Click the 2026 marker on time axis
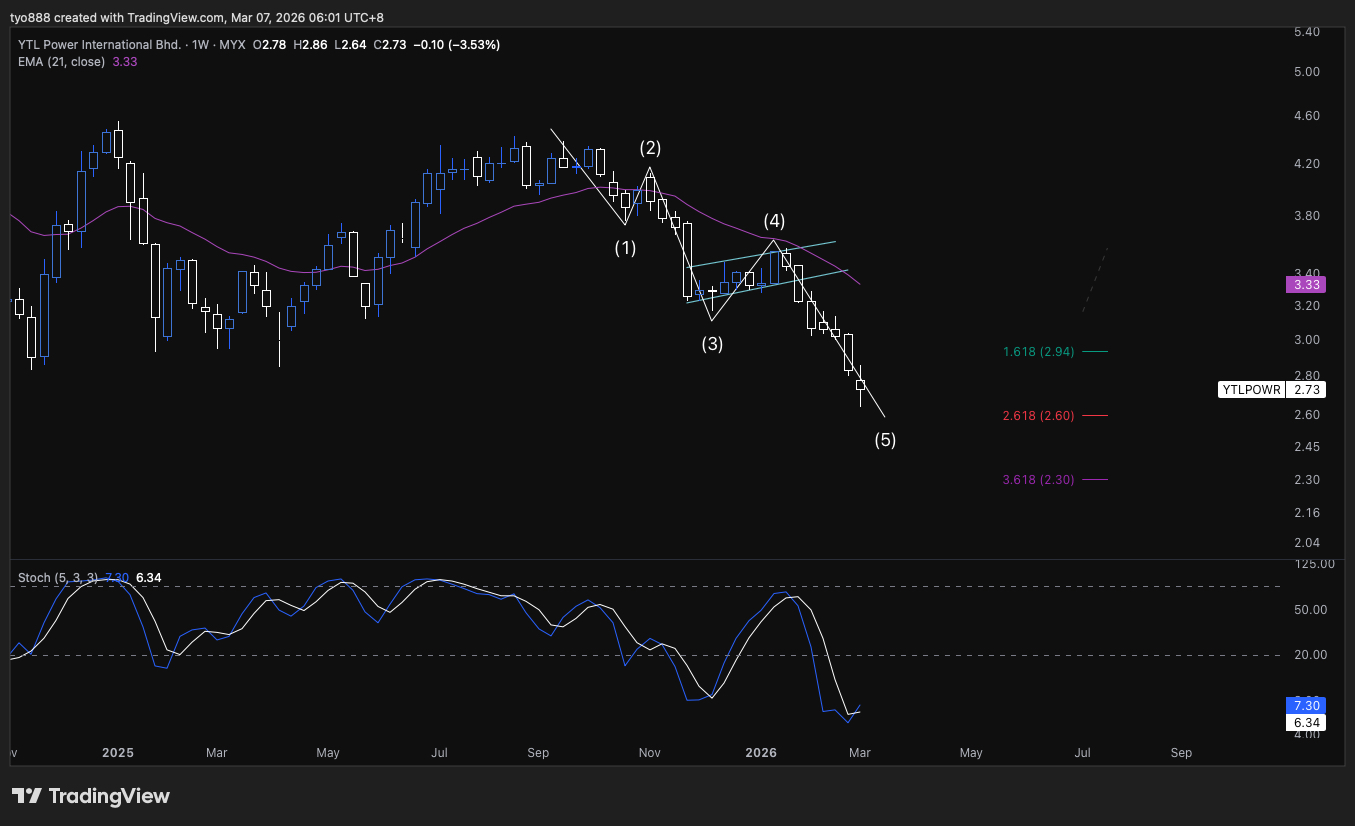This screenshot has width=1355, height=826. (x=761, y=752)
